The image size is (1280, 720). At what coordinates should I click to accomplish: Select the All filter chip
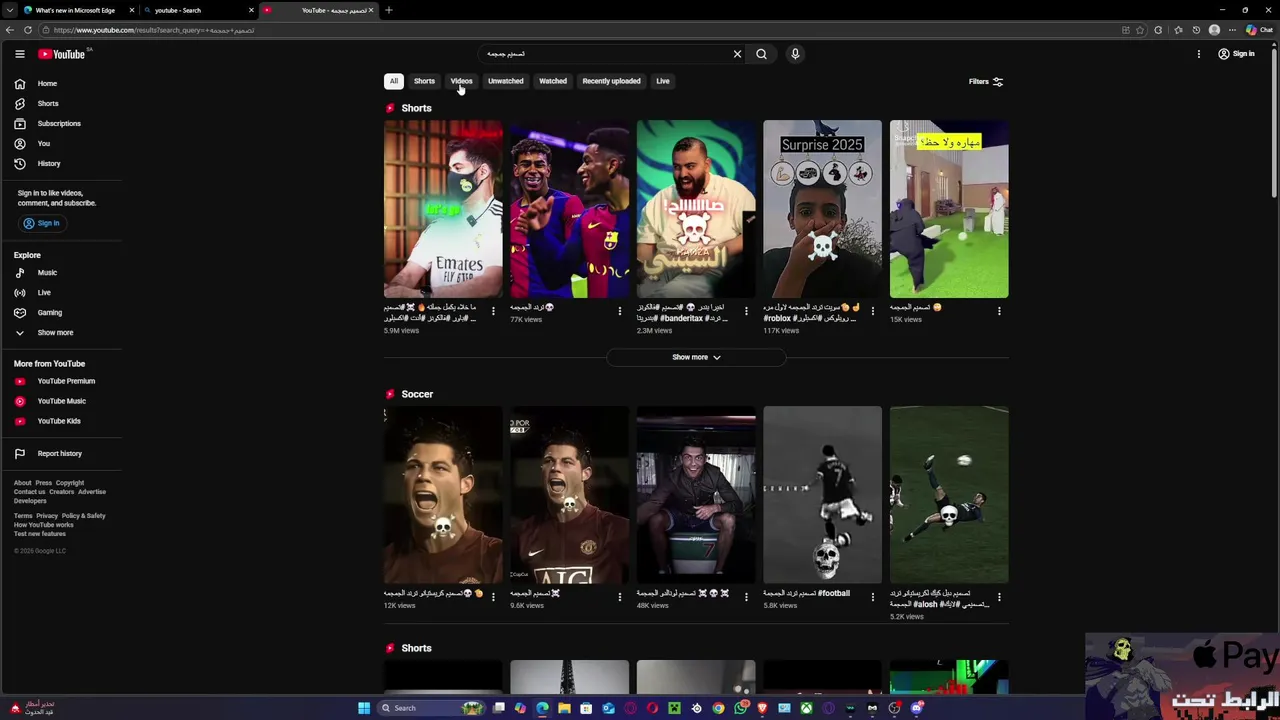(394, 81)
